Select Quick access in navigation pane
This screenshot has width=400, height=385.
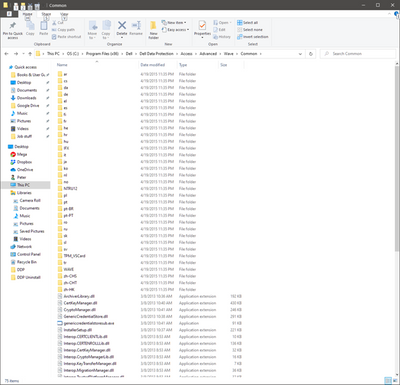(x=25, y=67)
